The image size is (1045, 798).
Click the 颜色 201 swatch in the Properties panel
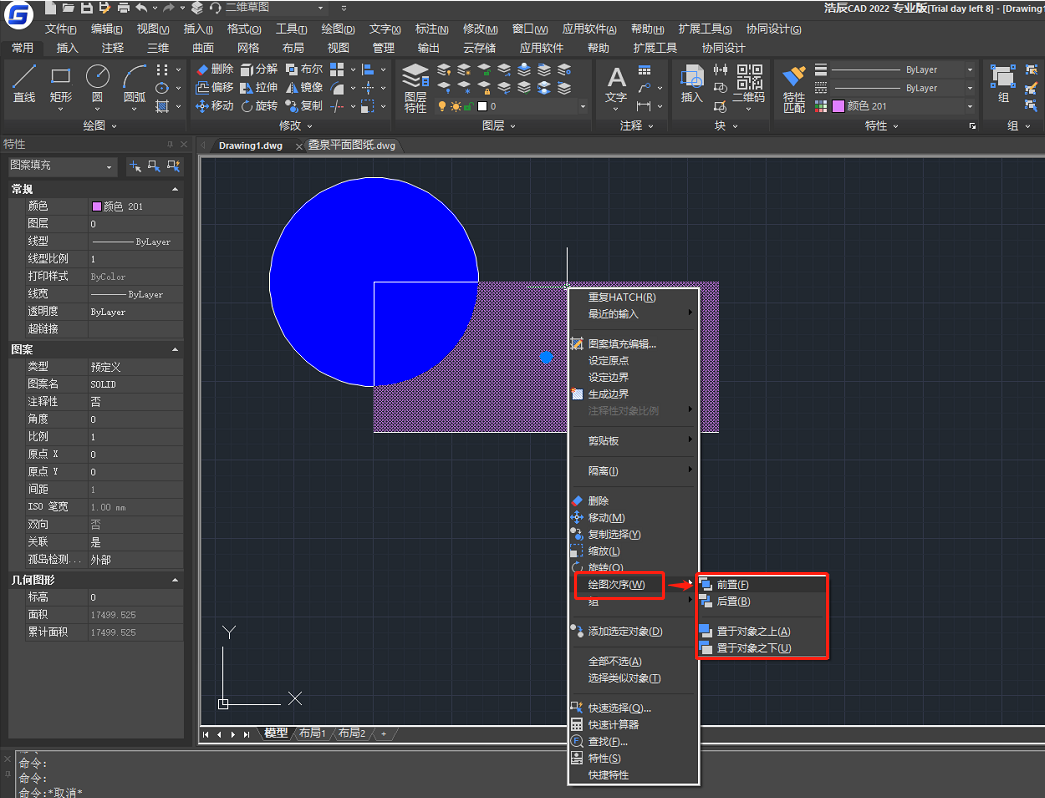point(97,207)
